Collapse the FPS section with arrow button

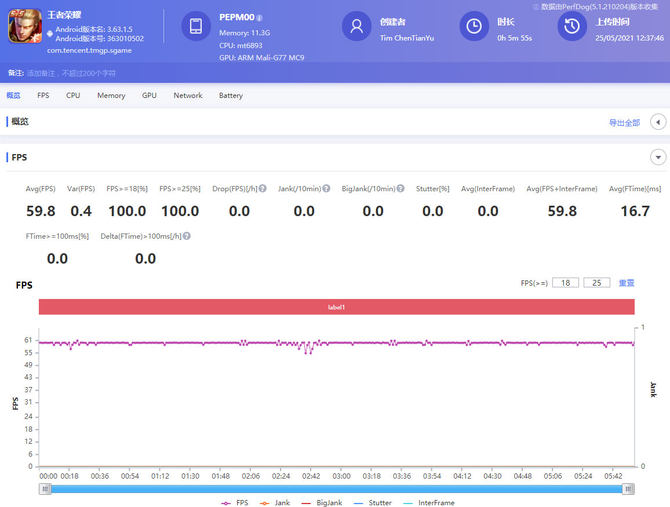coord(658,157)
